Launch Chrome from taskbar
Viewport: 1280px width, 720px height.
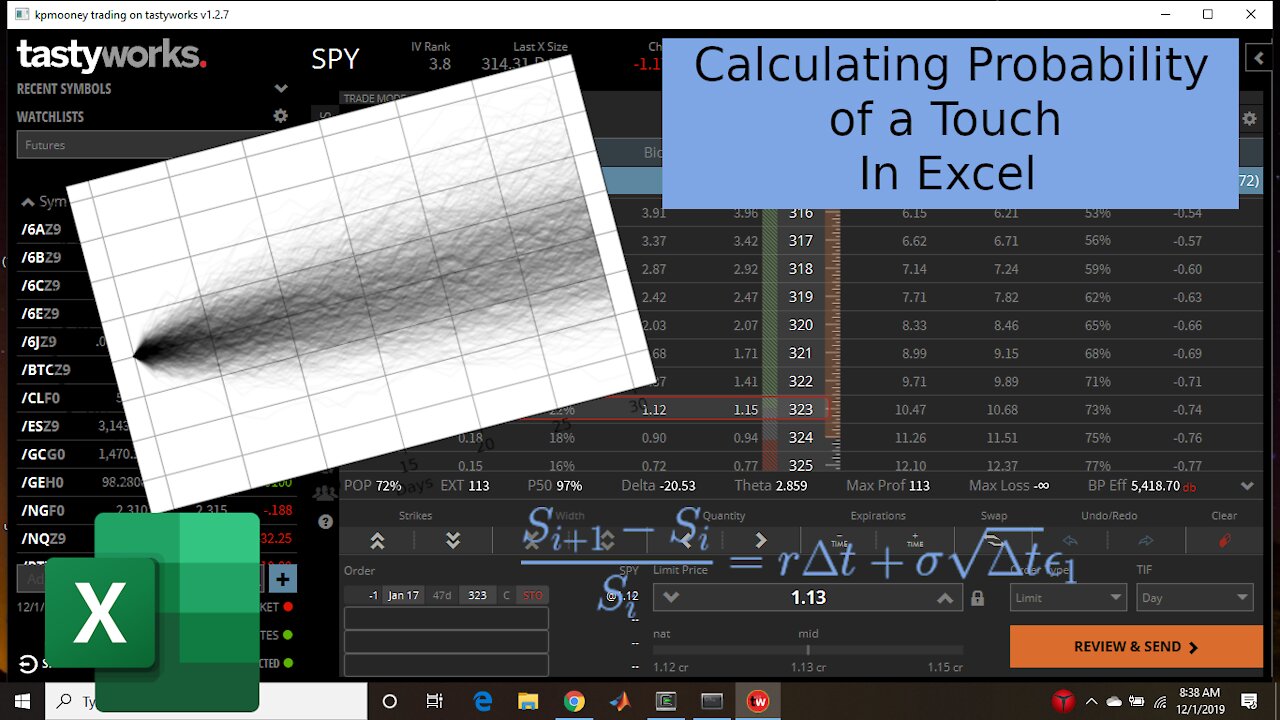[573, 701]
